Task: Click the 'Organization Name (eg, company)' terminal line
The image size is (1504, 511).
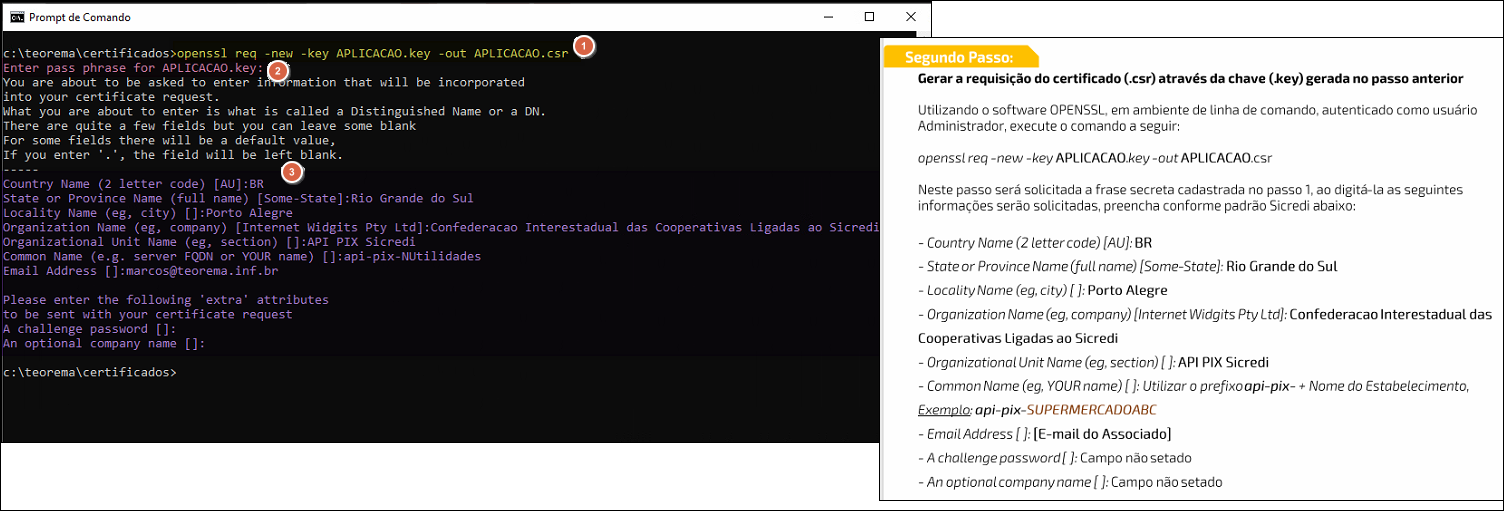Action: click(x=441, y=227)
